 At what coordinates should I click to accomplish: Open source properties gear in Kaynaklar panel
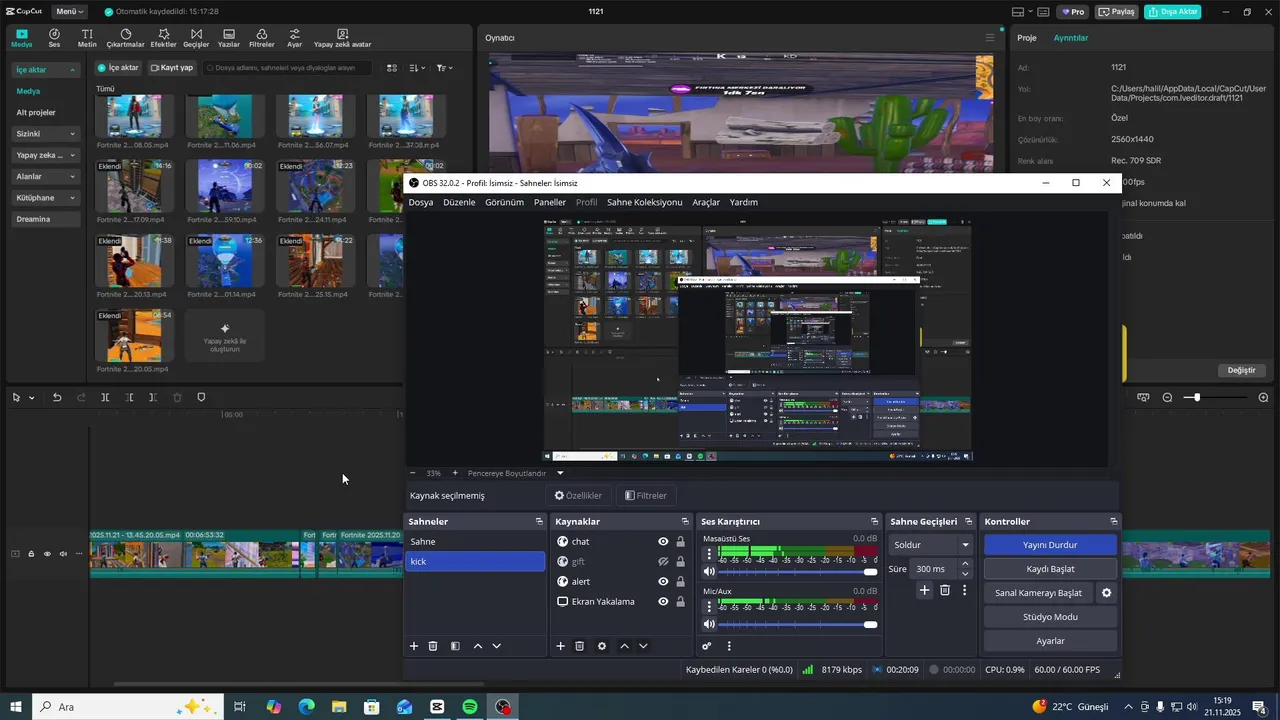point(602,646)
